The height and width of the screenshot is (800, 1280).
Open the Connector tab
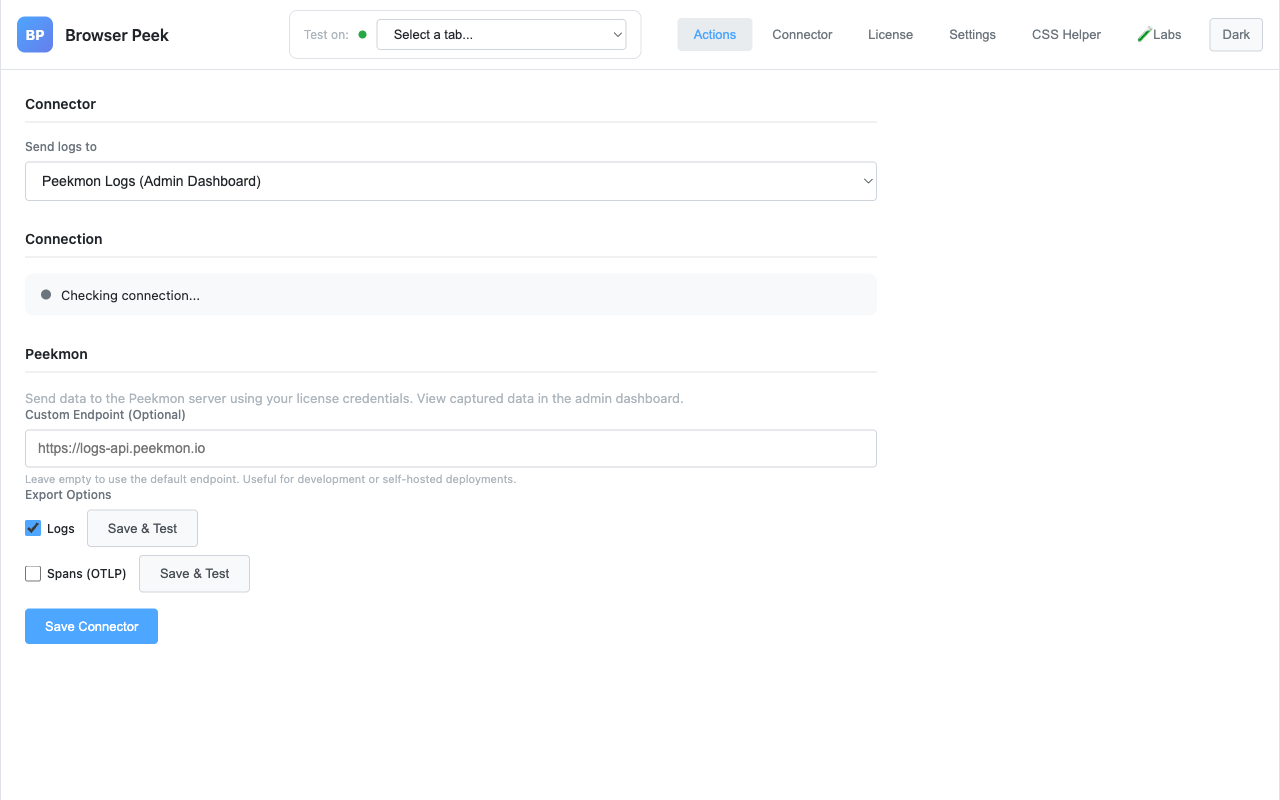click(802, 35)
